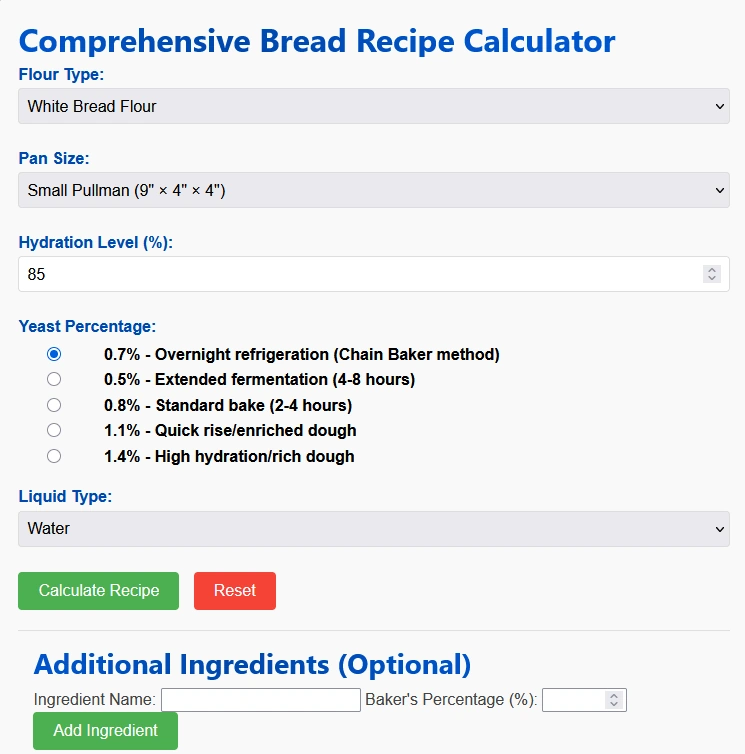Select 1.1% quick rise radio button
This screenshot has width=745, height=754.
click(x=54, y=430)
